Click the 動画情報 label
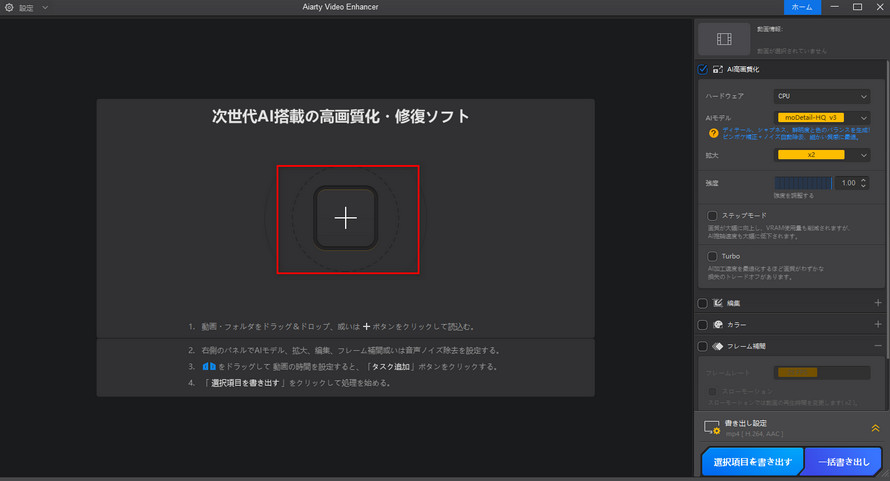Image resolution: width=890 pixels, height=481 pixels. [x=770, y=29]
